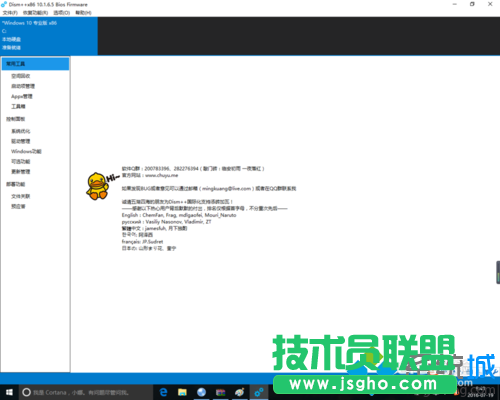Open the blue globe app in taskbar

(201, 392)
